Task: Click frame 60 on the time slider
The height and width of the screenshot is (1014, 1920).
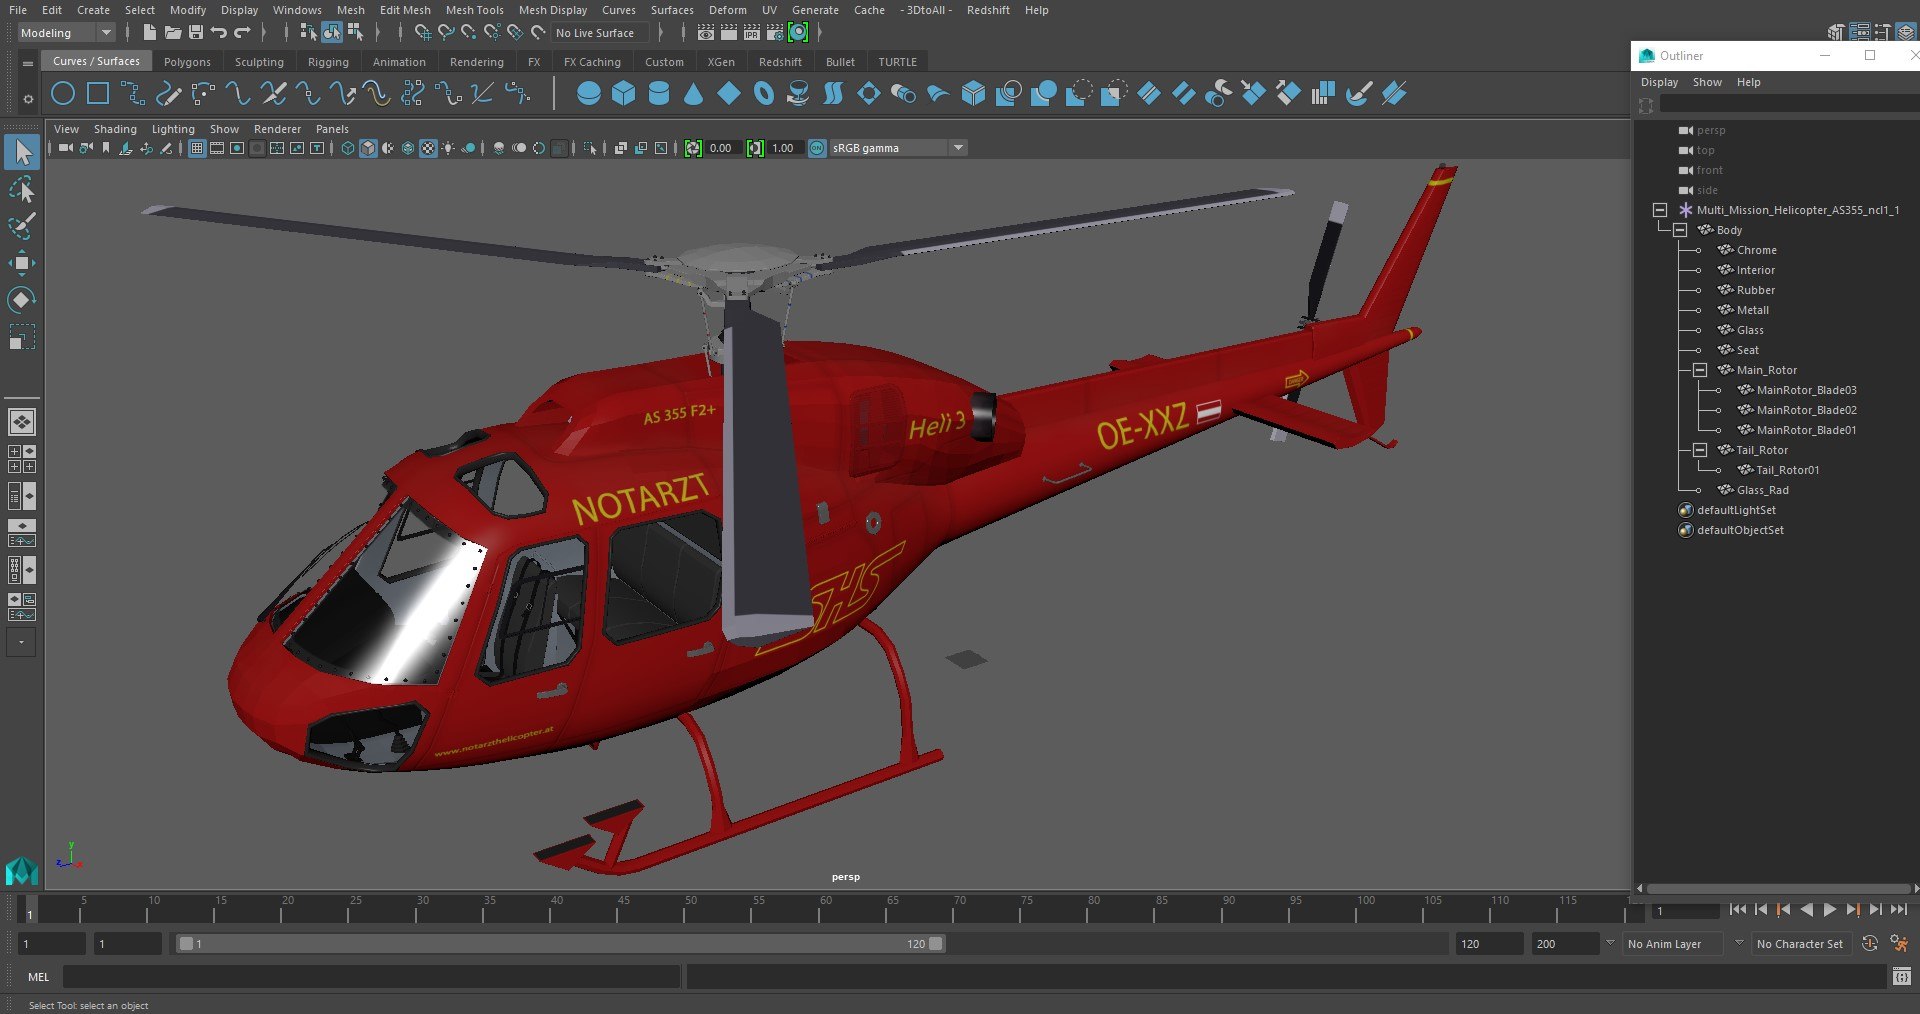Action: point(825,908)
